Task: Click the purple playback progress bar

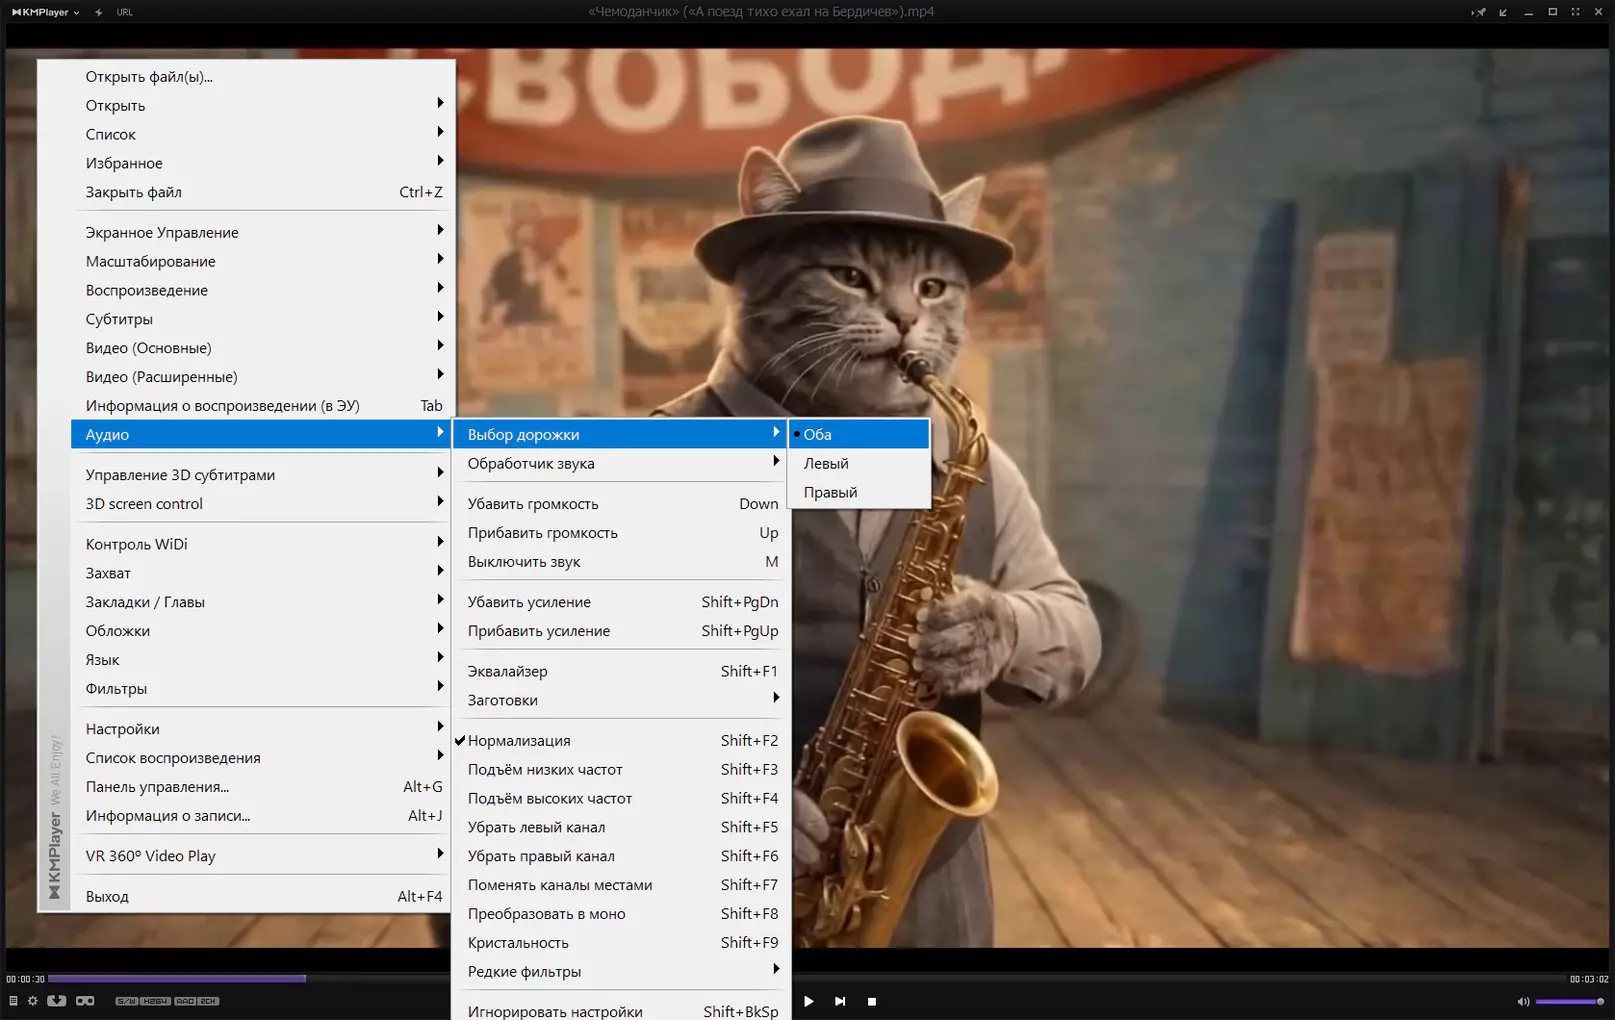Action: (x=177, y=978)
